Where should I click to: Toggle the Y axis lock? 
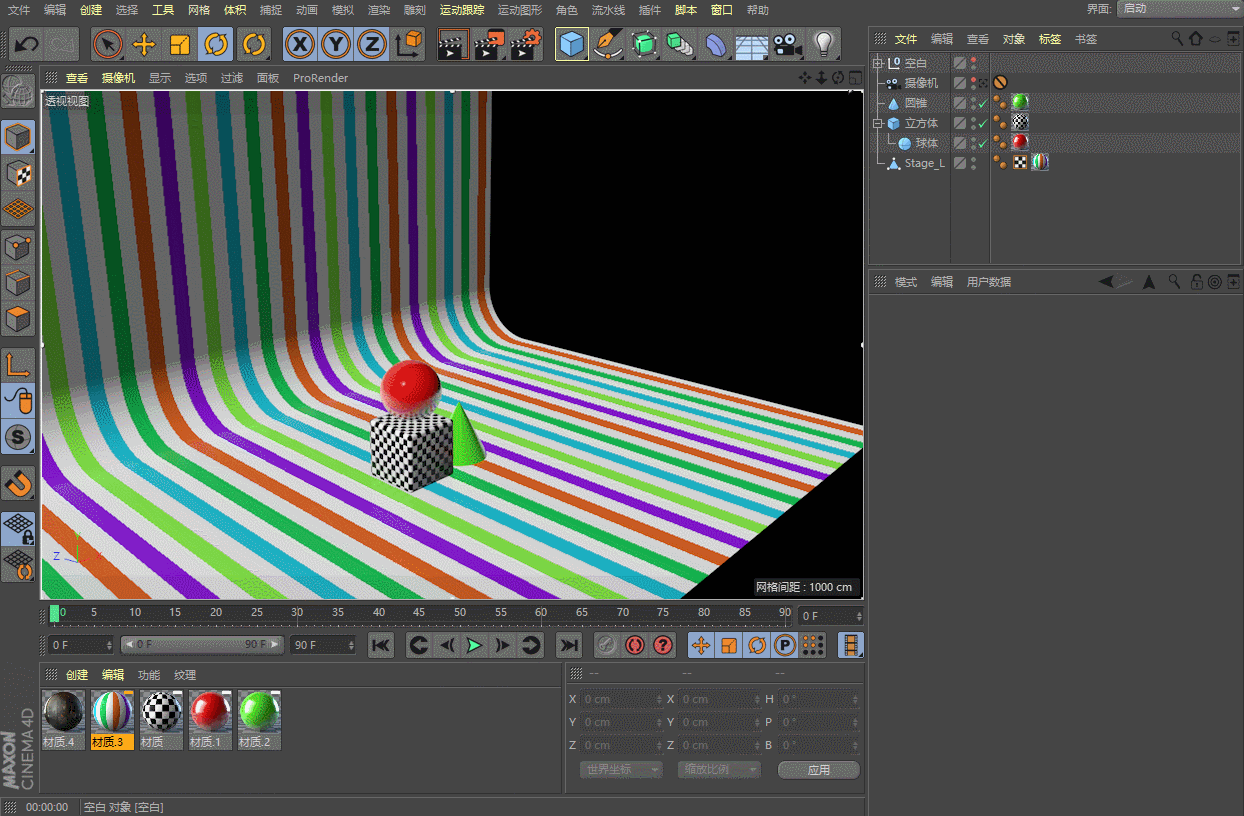coord(335,44)
